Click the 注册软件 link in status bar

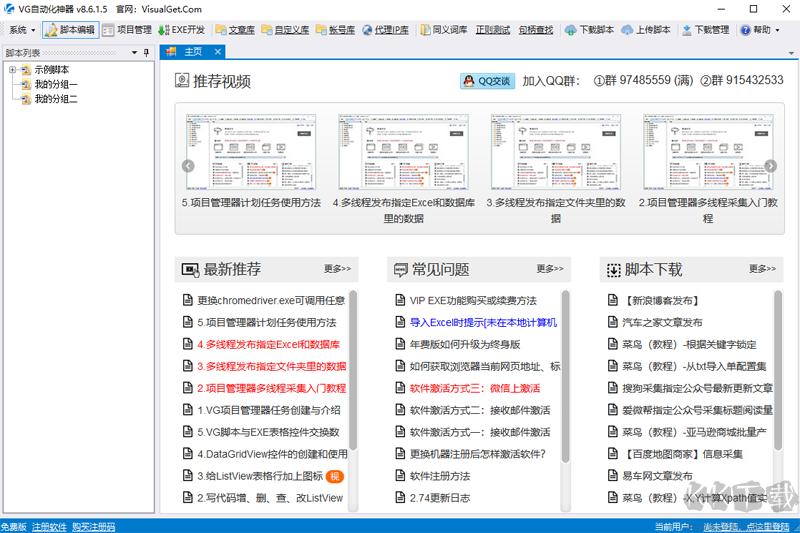pyautogui.click(x=49, y=526)
